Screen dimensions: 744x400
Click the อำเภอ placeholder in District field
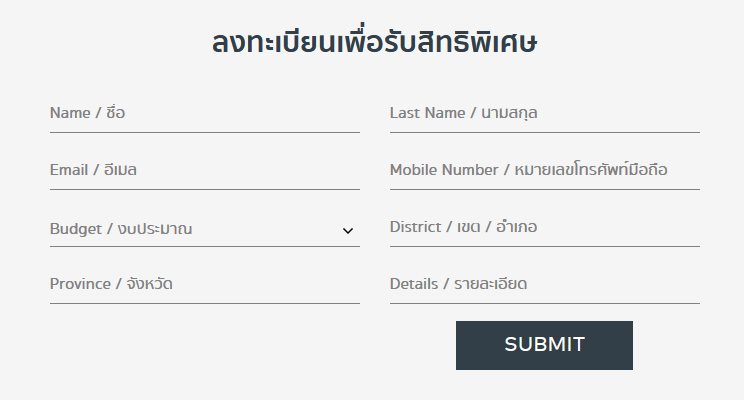[516, 227]
